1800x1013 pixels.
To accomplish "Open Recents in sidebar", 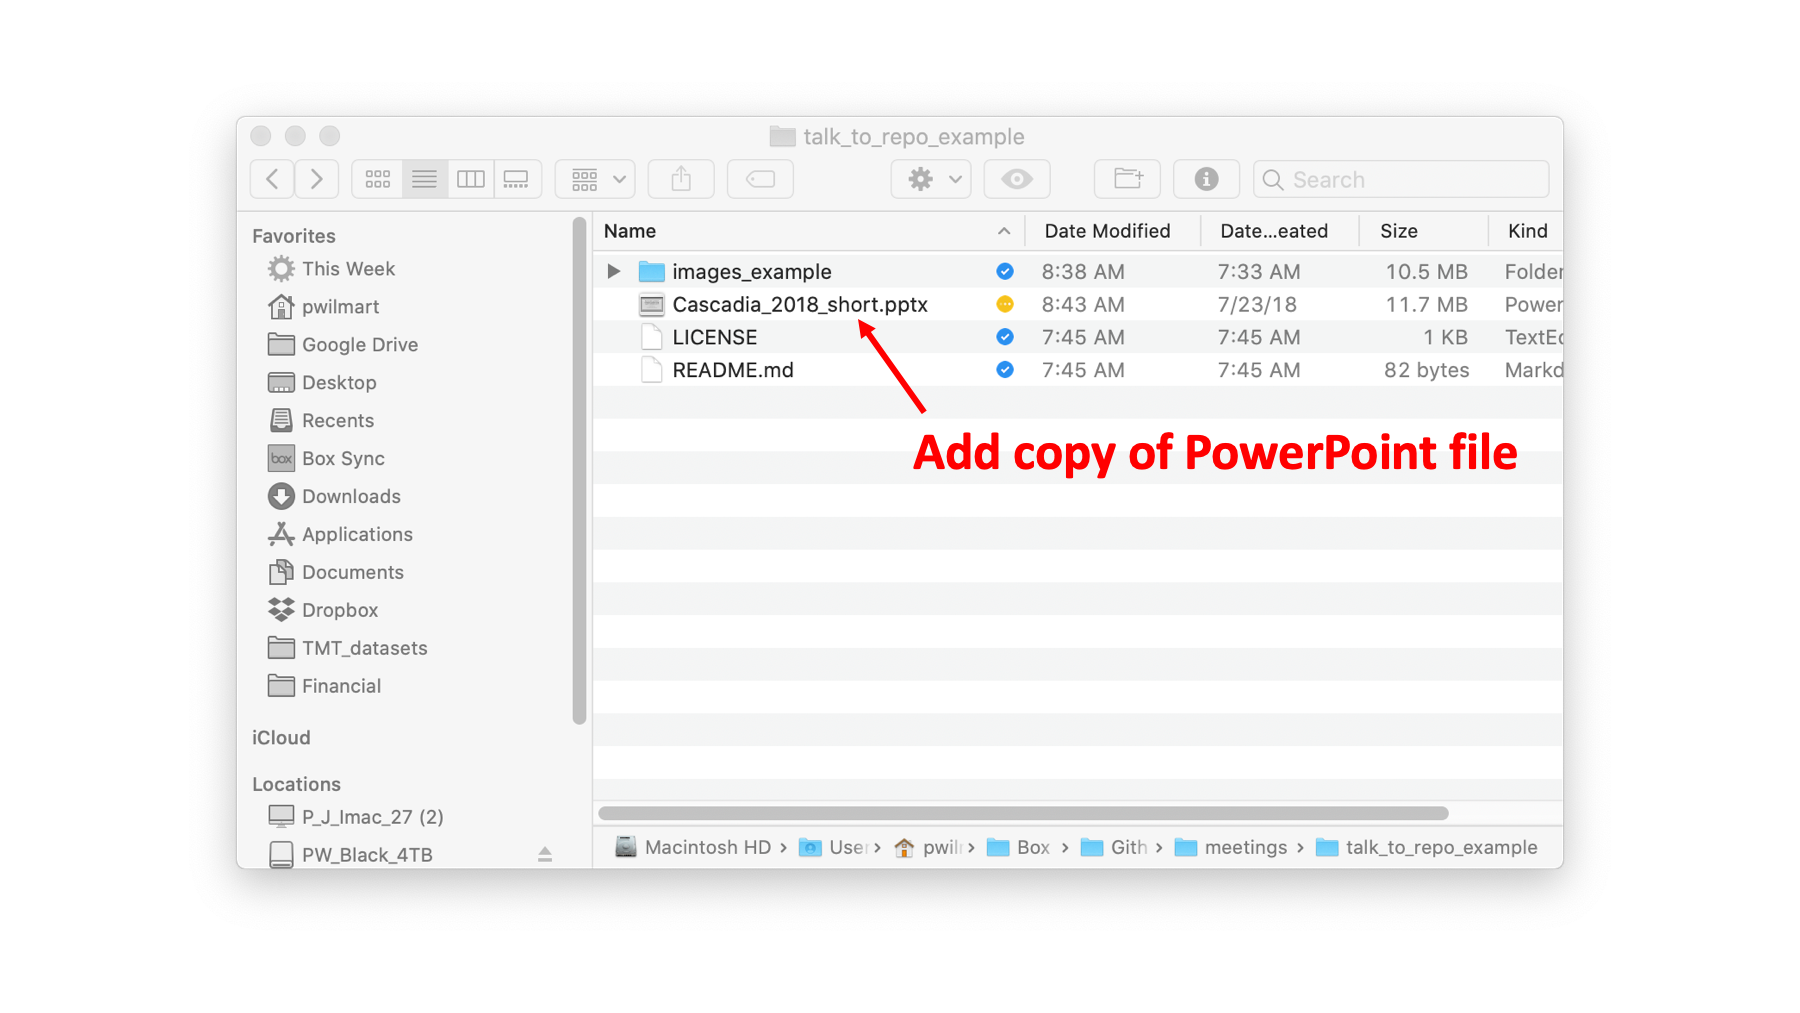I will (x=321, y=421).
